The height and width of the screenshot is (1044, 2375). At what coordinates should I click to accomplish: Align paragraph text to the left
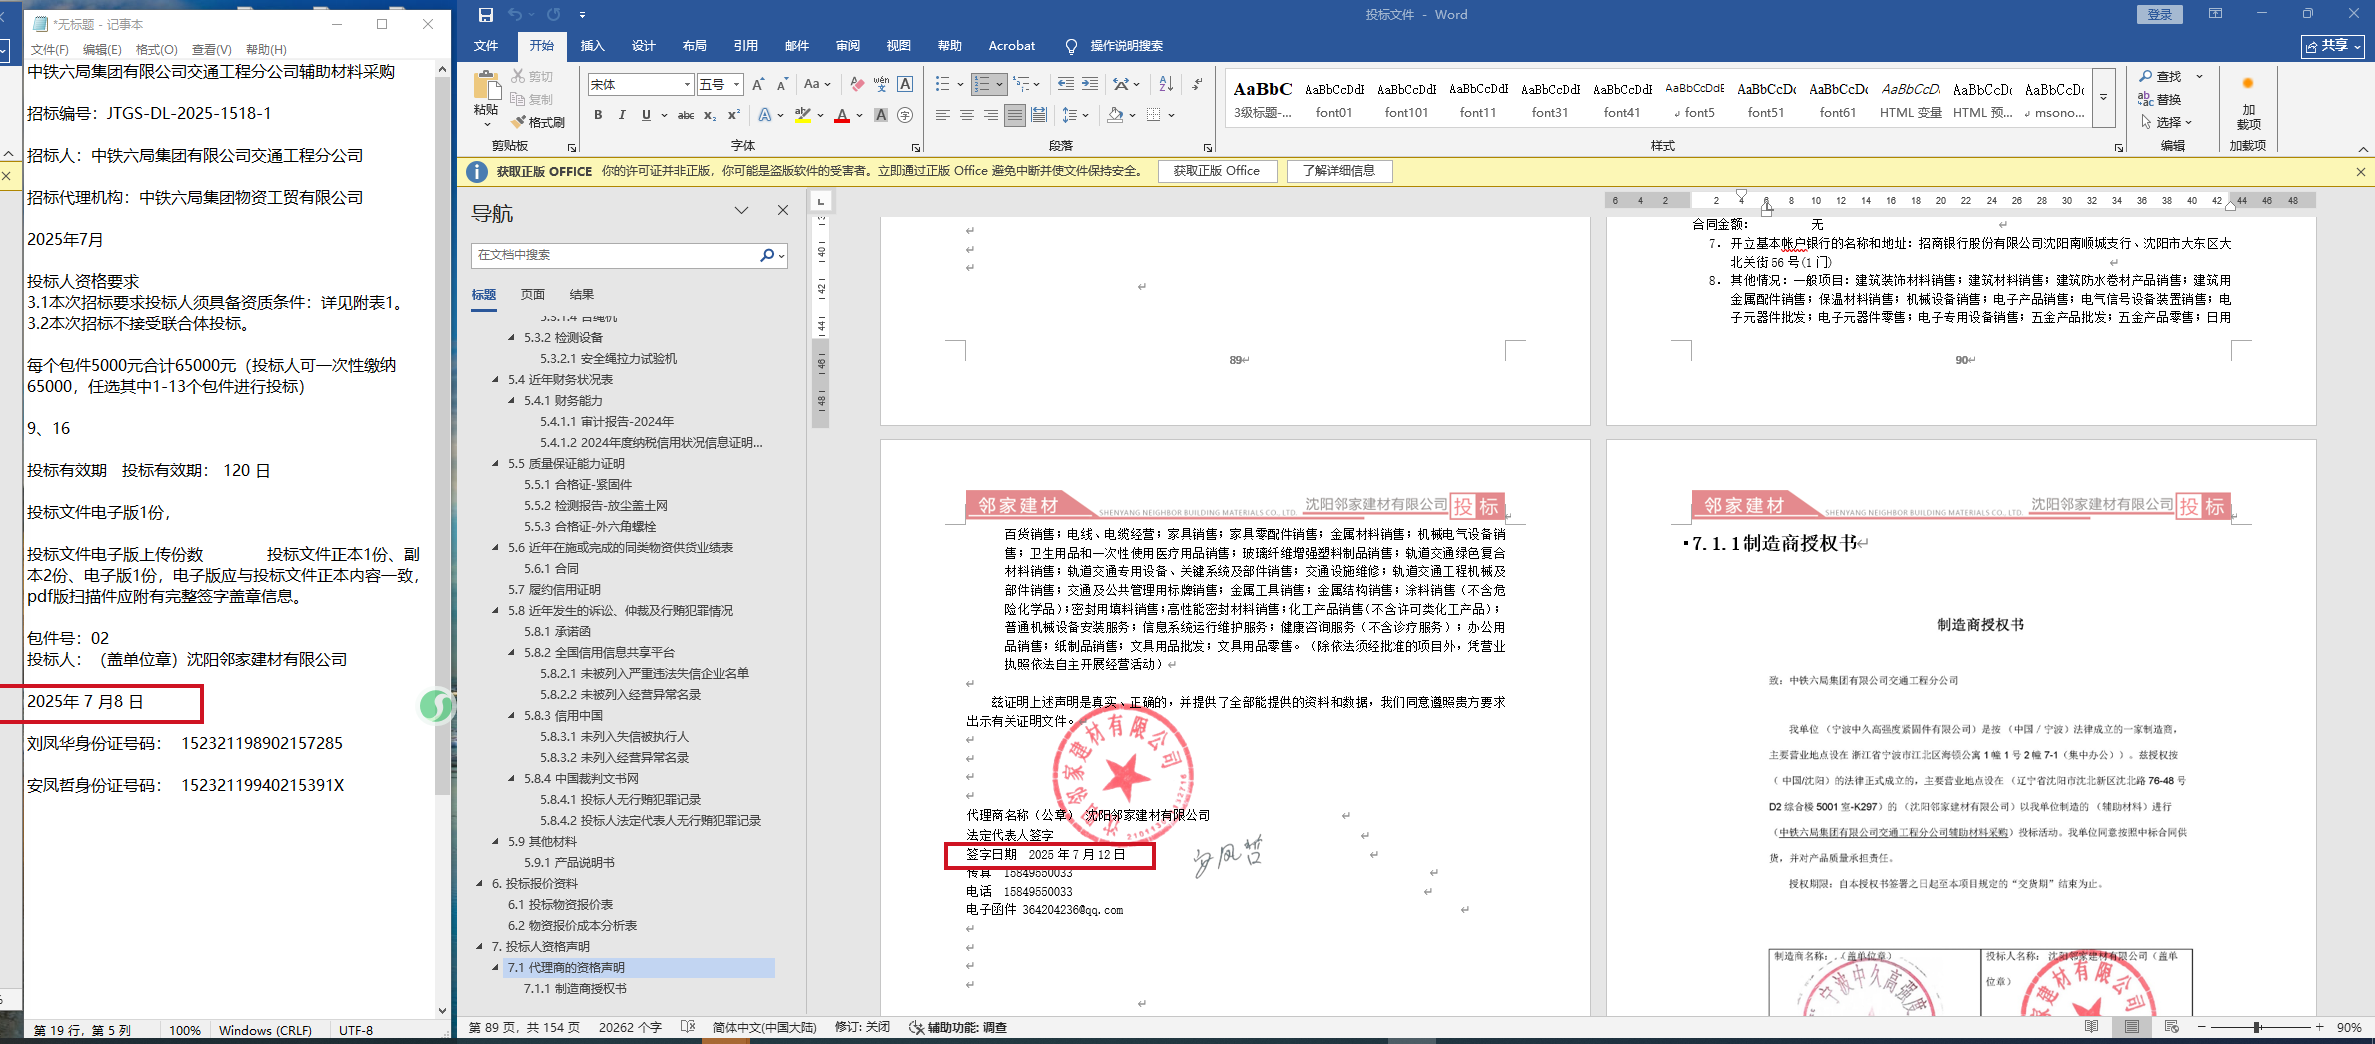pos(943,115)
